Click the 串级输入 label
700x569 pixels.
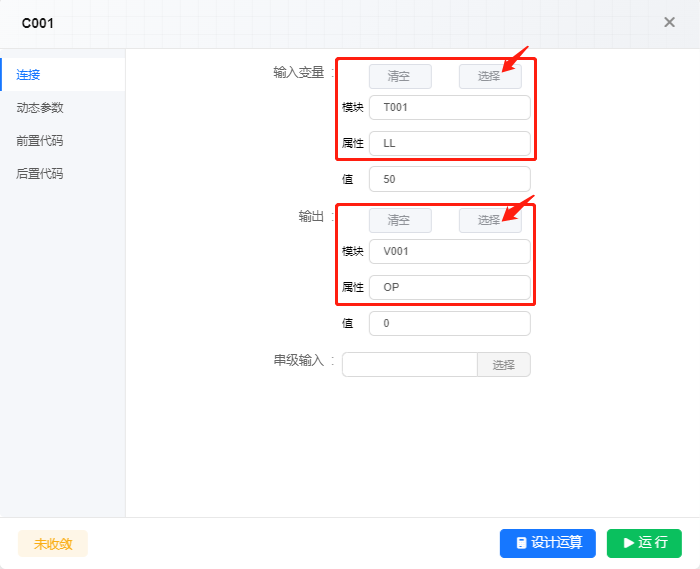click(299, 360)
